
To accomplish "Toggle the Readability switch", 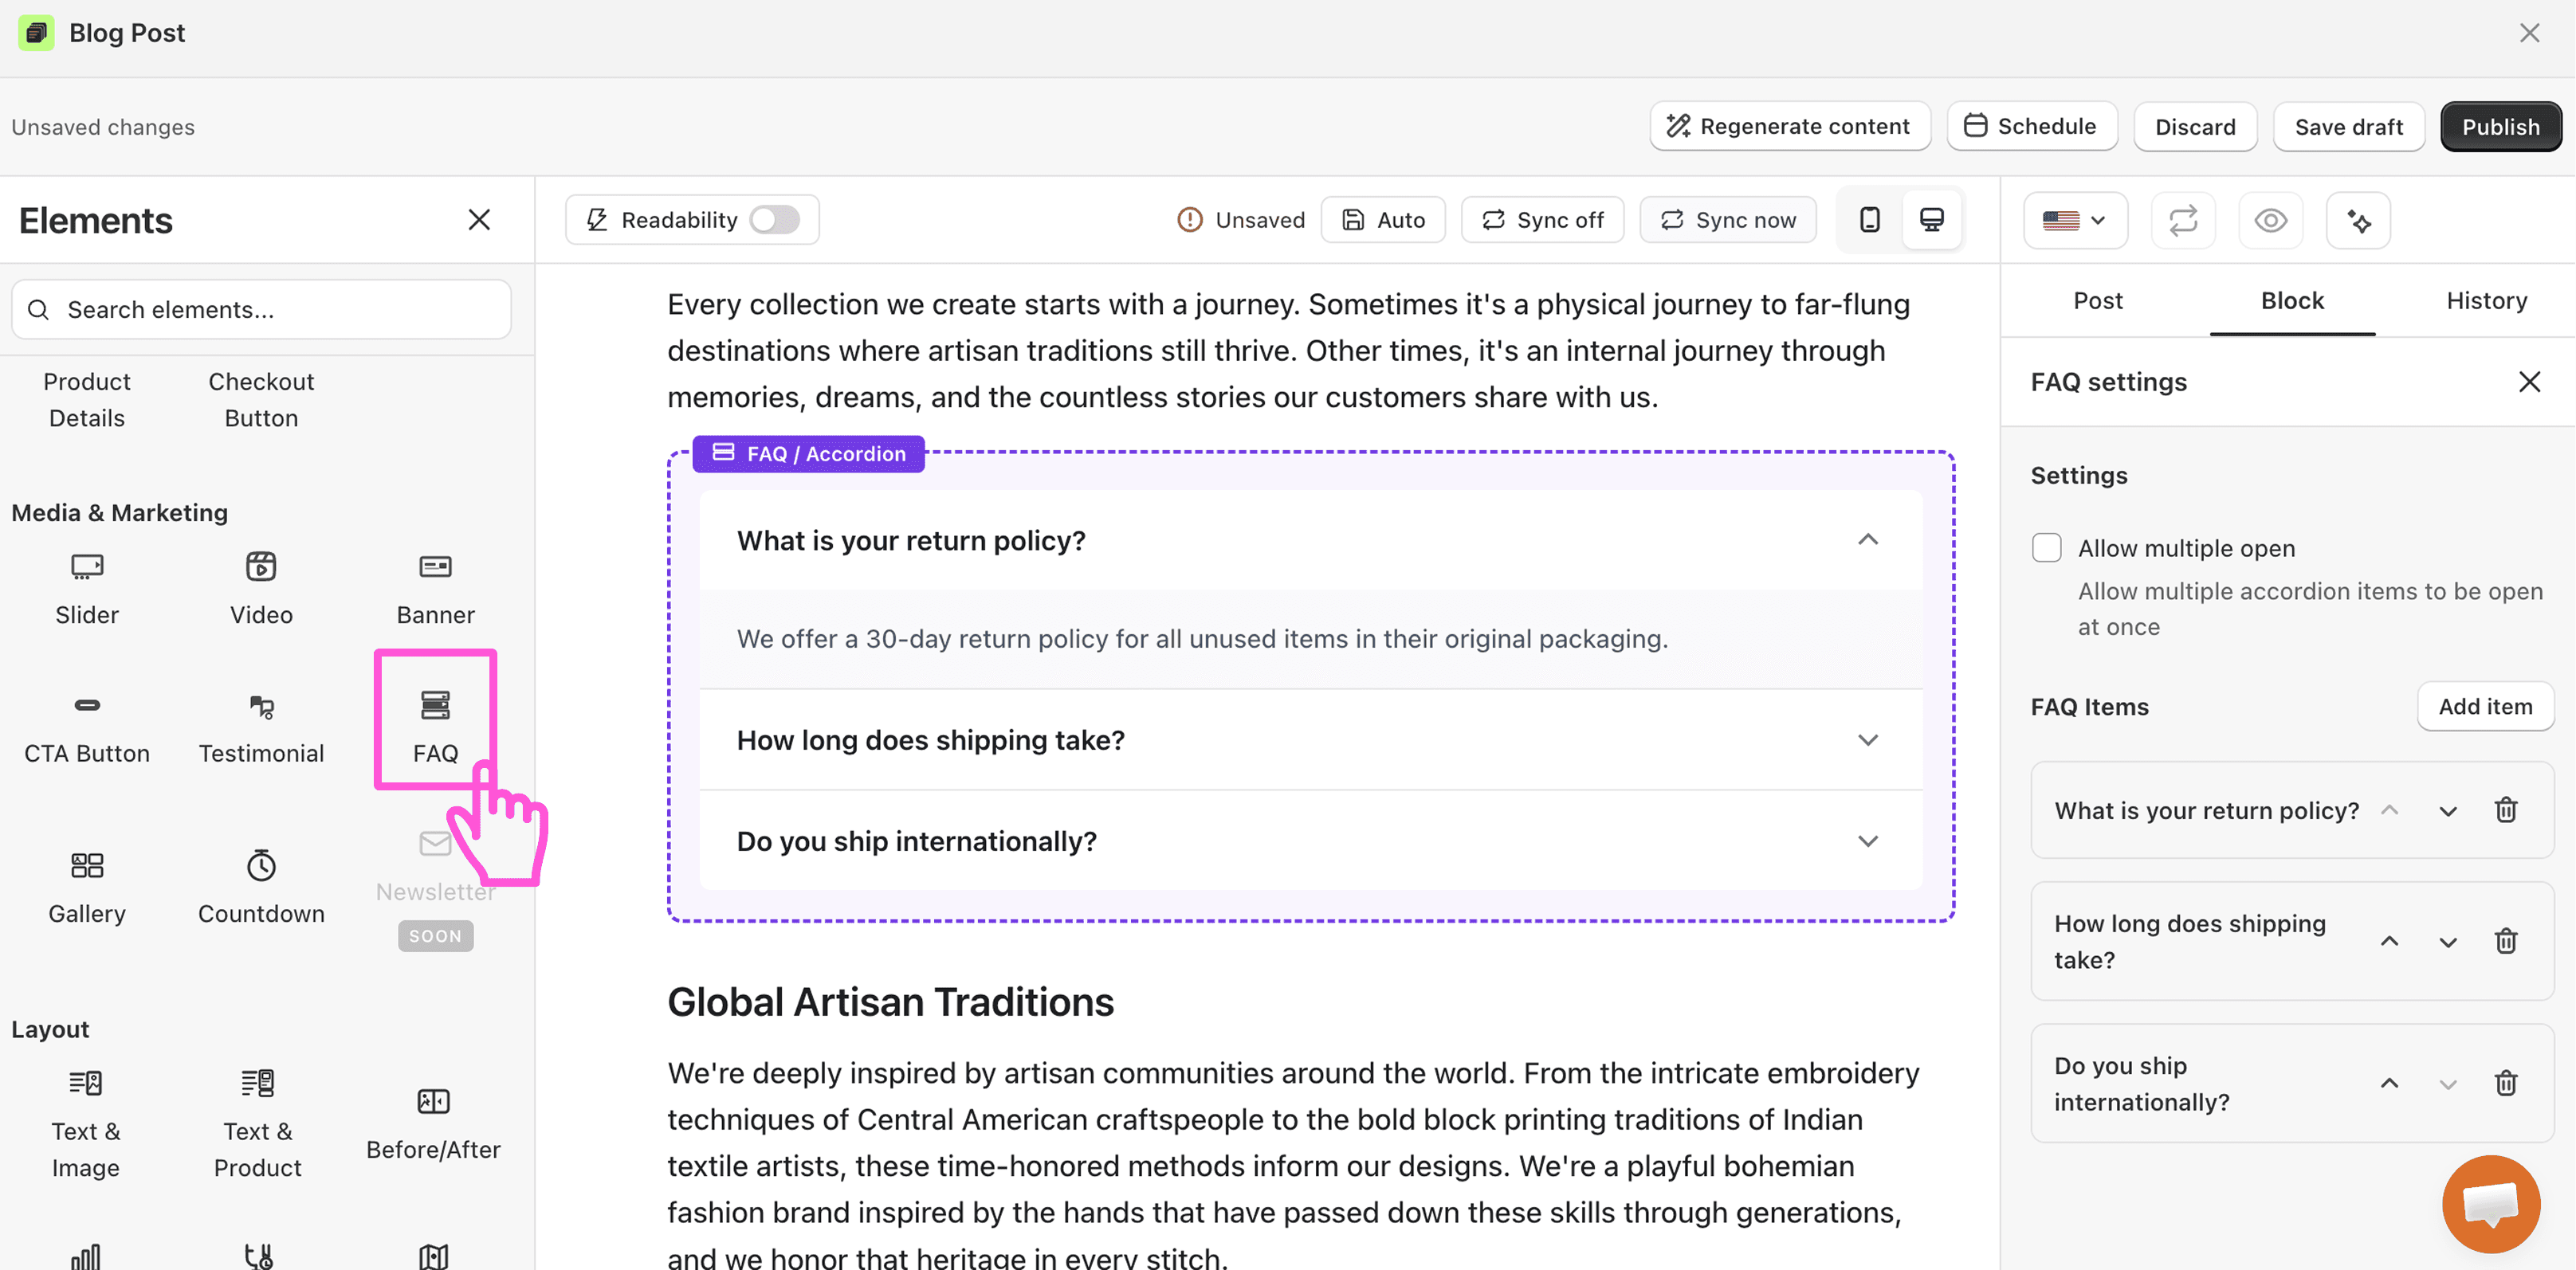I will tap(775, 220).
